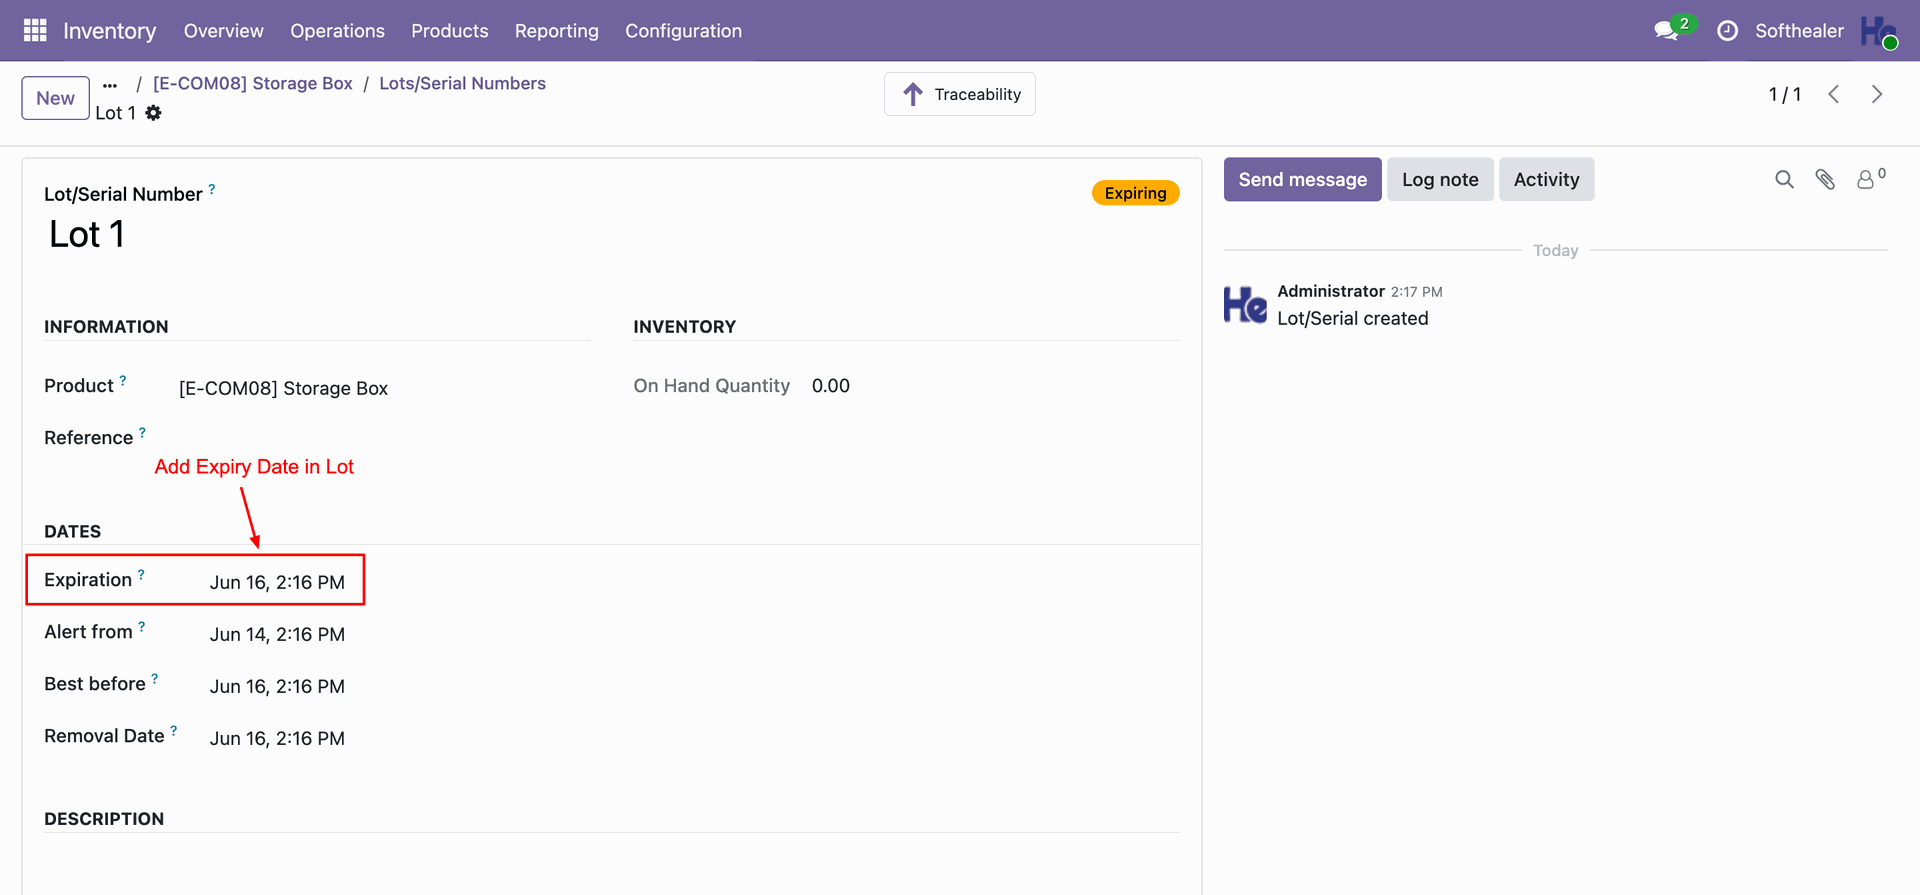
Task: Show help tooltip for Product field
Action: (123, 380)
